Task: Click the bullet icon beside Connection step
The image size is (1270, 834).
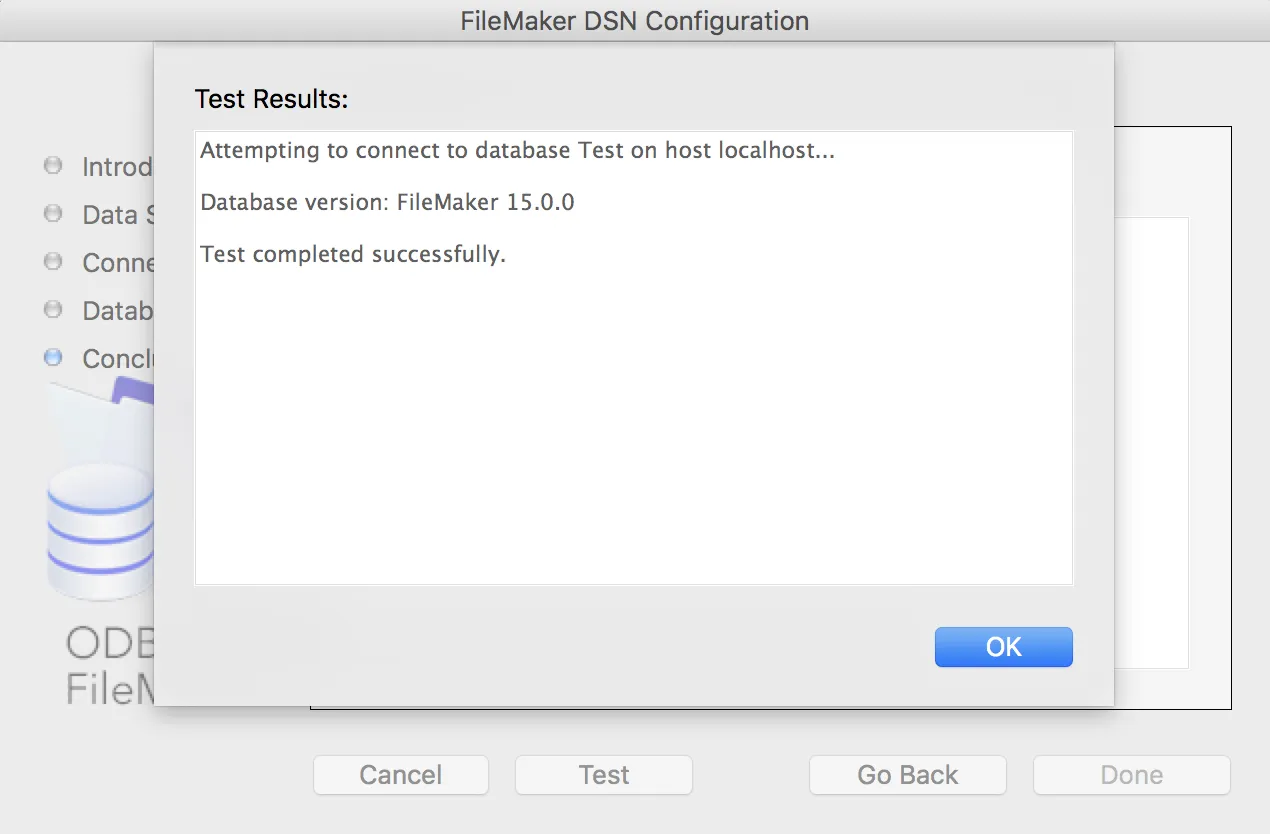Action: point(53,261)
